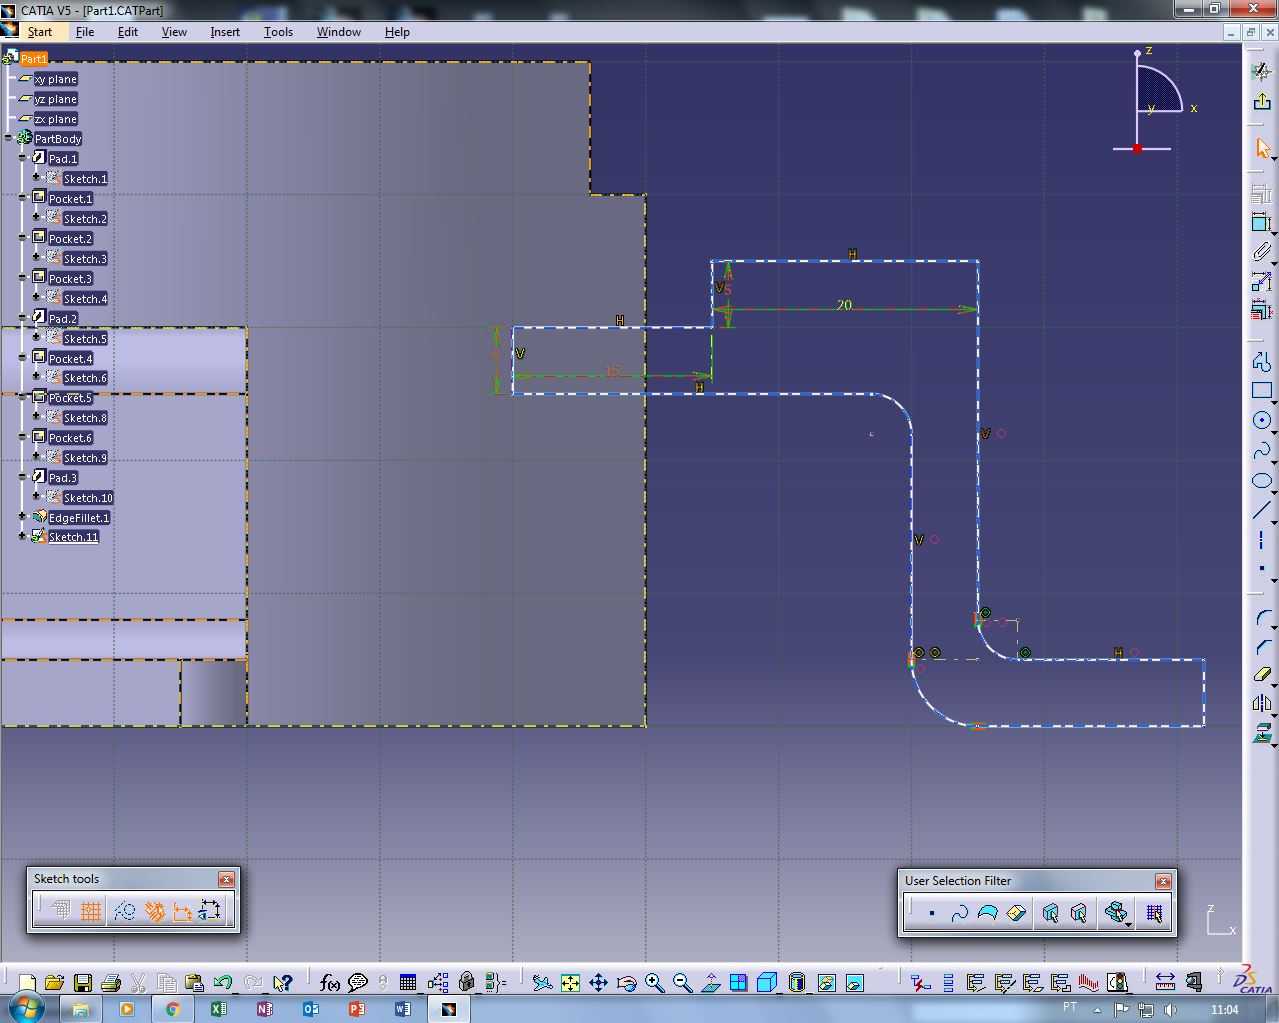Click the Rotate view icon

pos(626,983)
